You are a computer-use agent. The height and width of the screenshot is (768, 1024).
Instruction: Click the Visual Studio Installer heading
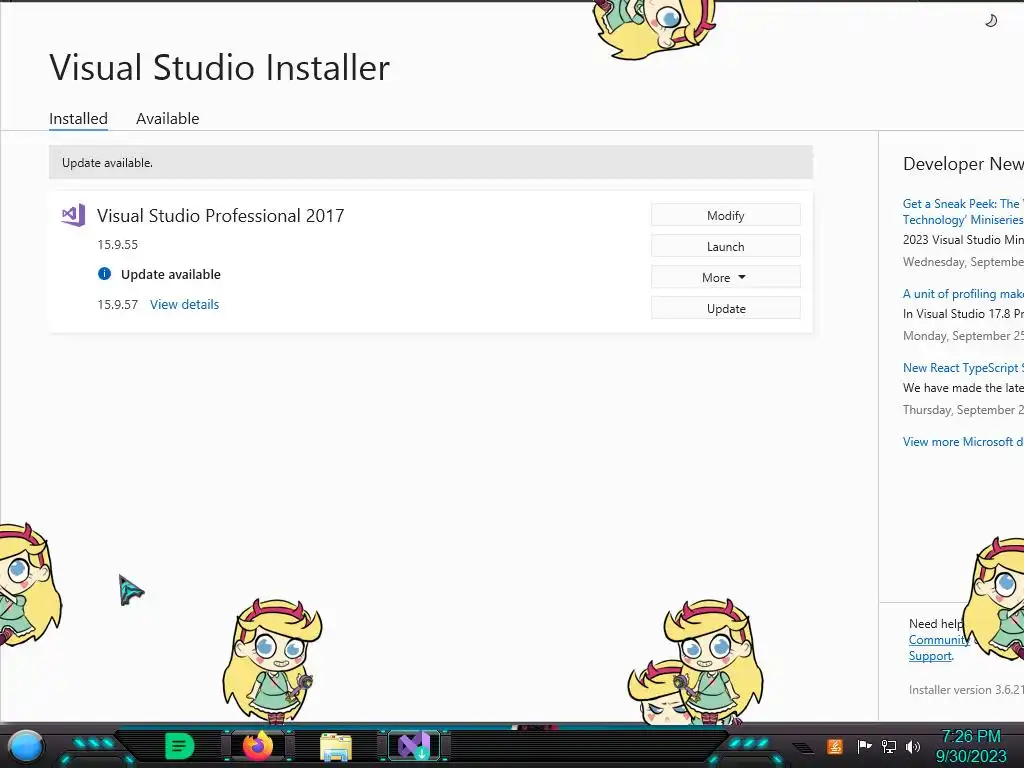point(219,67)
